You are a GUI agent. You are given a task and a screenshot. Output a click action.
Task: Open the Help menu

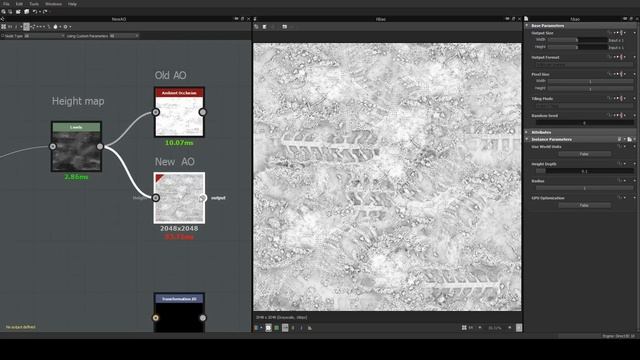pos(72,4)
